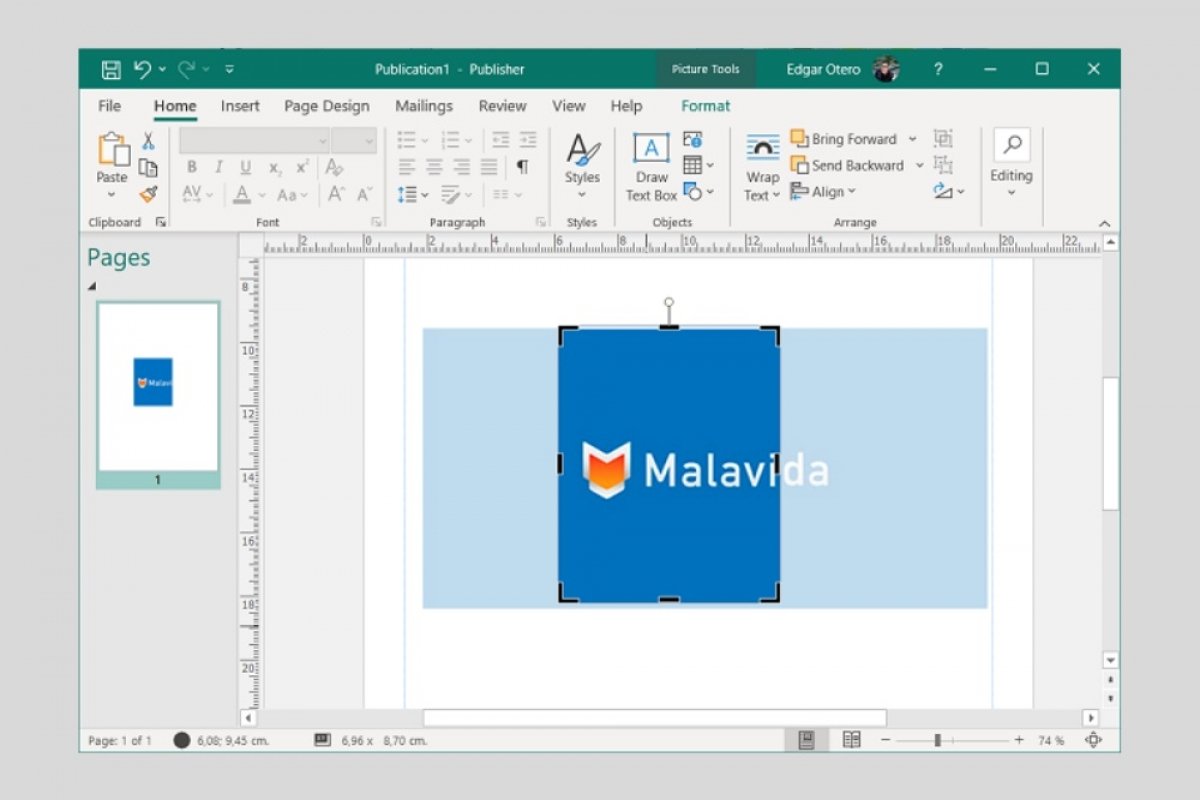The width and height of the screenshot is (1200, 800).
Task: Zoom in with the plus button
Action: [x=1019, y=740]
